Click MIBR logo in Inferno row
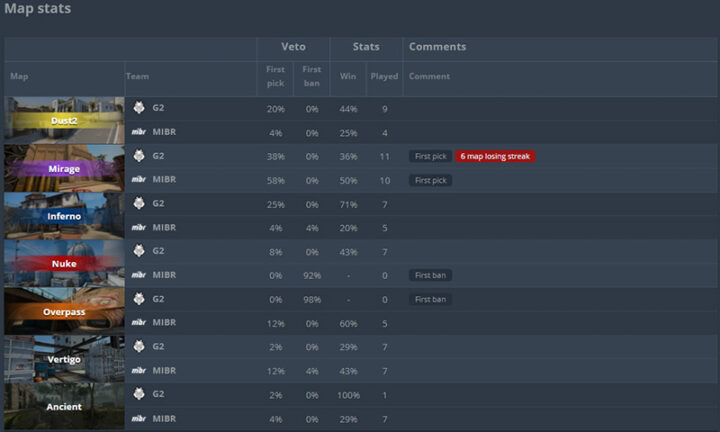The height and width of the screenshot is (432, 720). click(x=139, y=227)
